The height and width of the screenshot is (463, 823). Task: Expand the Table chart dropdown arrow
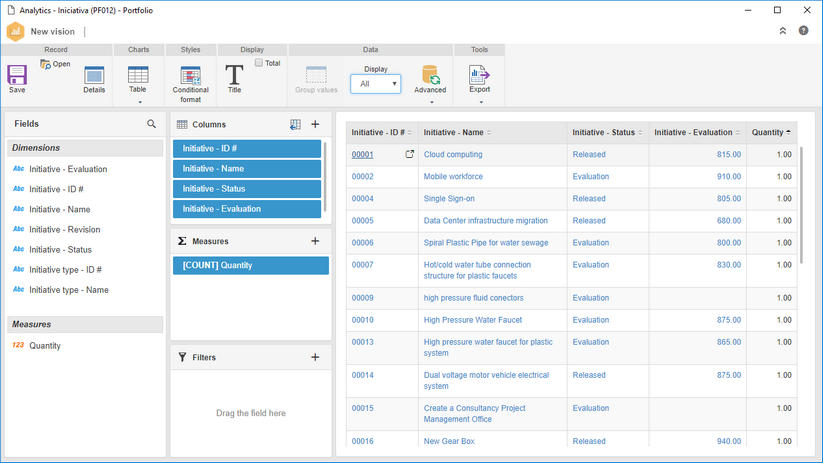click(x=140, y=102)
